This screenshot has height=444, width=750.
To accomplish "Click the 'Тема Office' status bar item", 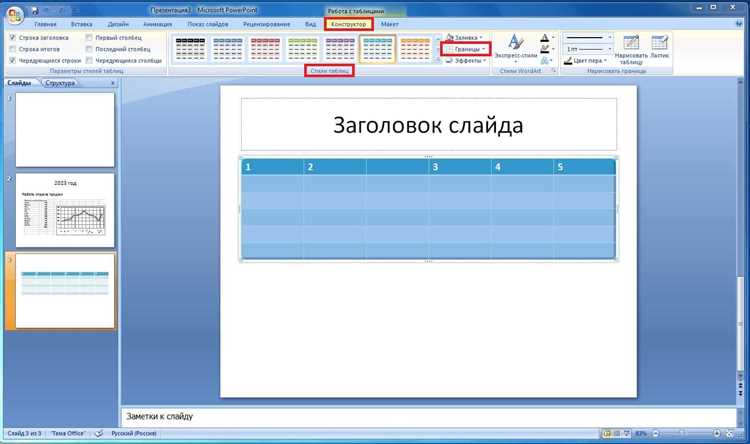I will point(68,433).
